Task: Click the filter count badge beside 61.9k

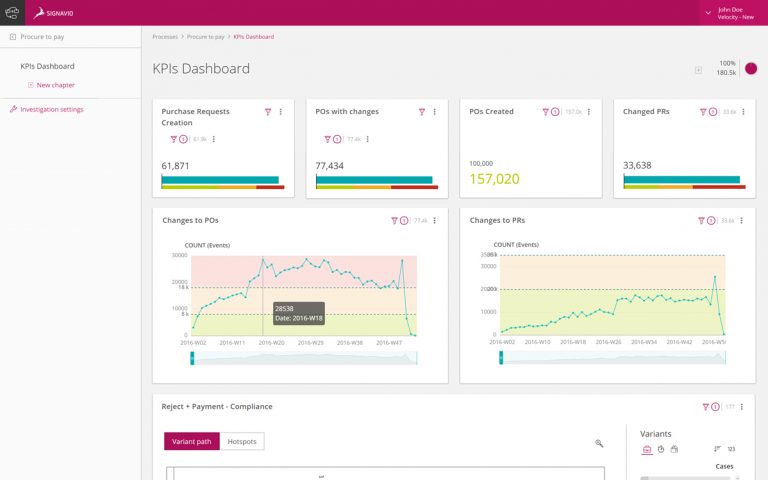Action: [183, 139]
